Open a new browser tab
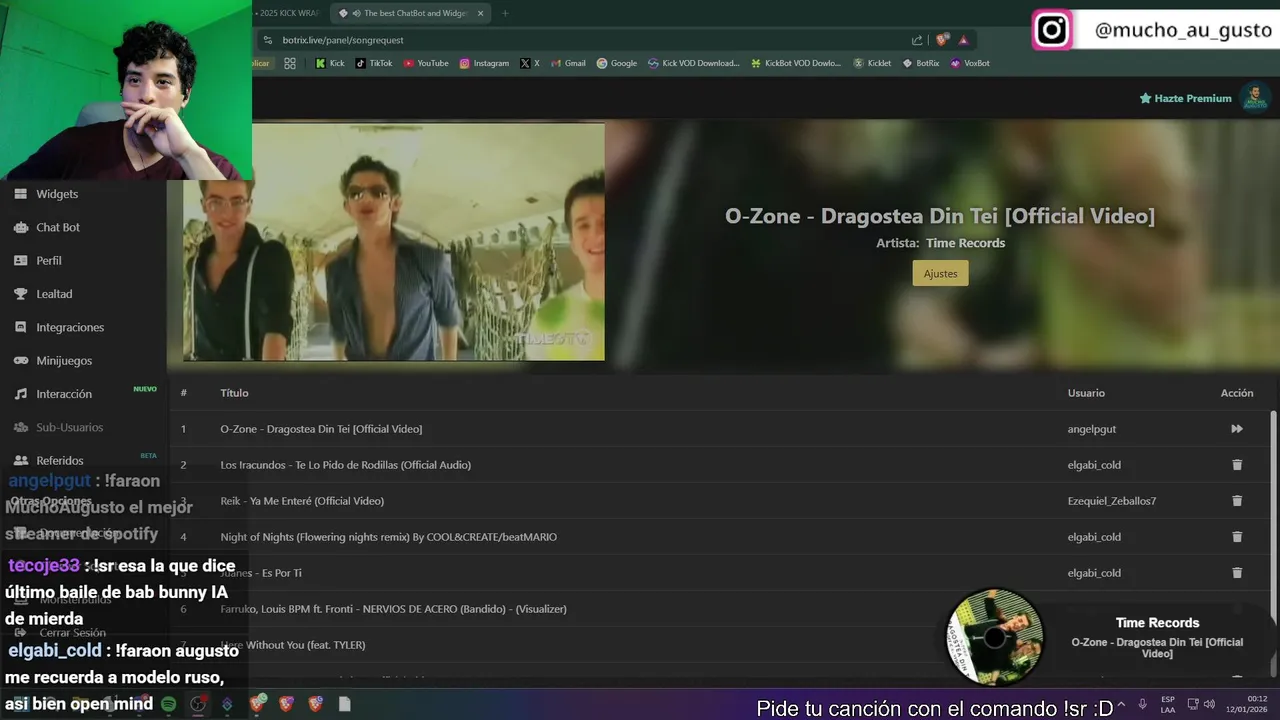The image size is (1280, 720). click(x=505, y=13)
